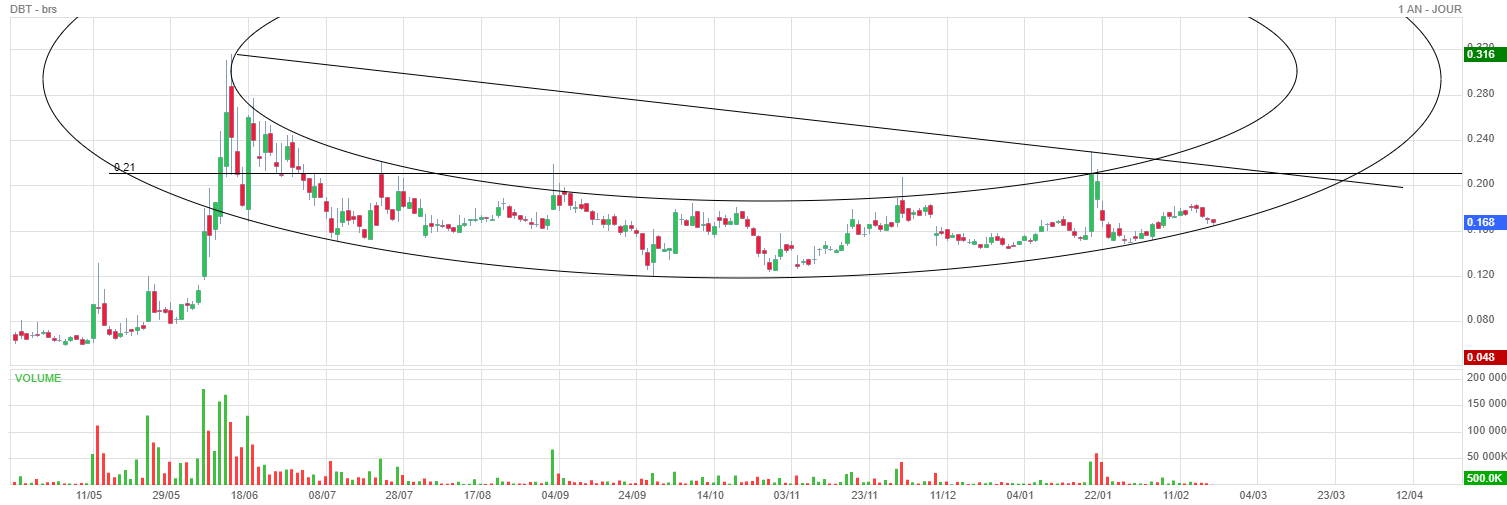Click the 14/10 date on time axis
Image resolution: width=1507 pixels, height=505 pixels.
tap(710, 495)
